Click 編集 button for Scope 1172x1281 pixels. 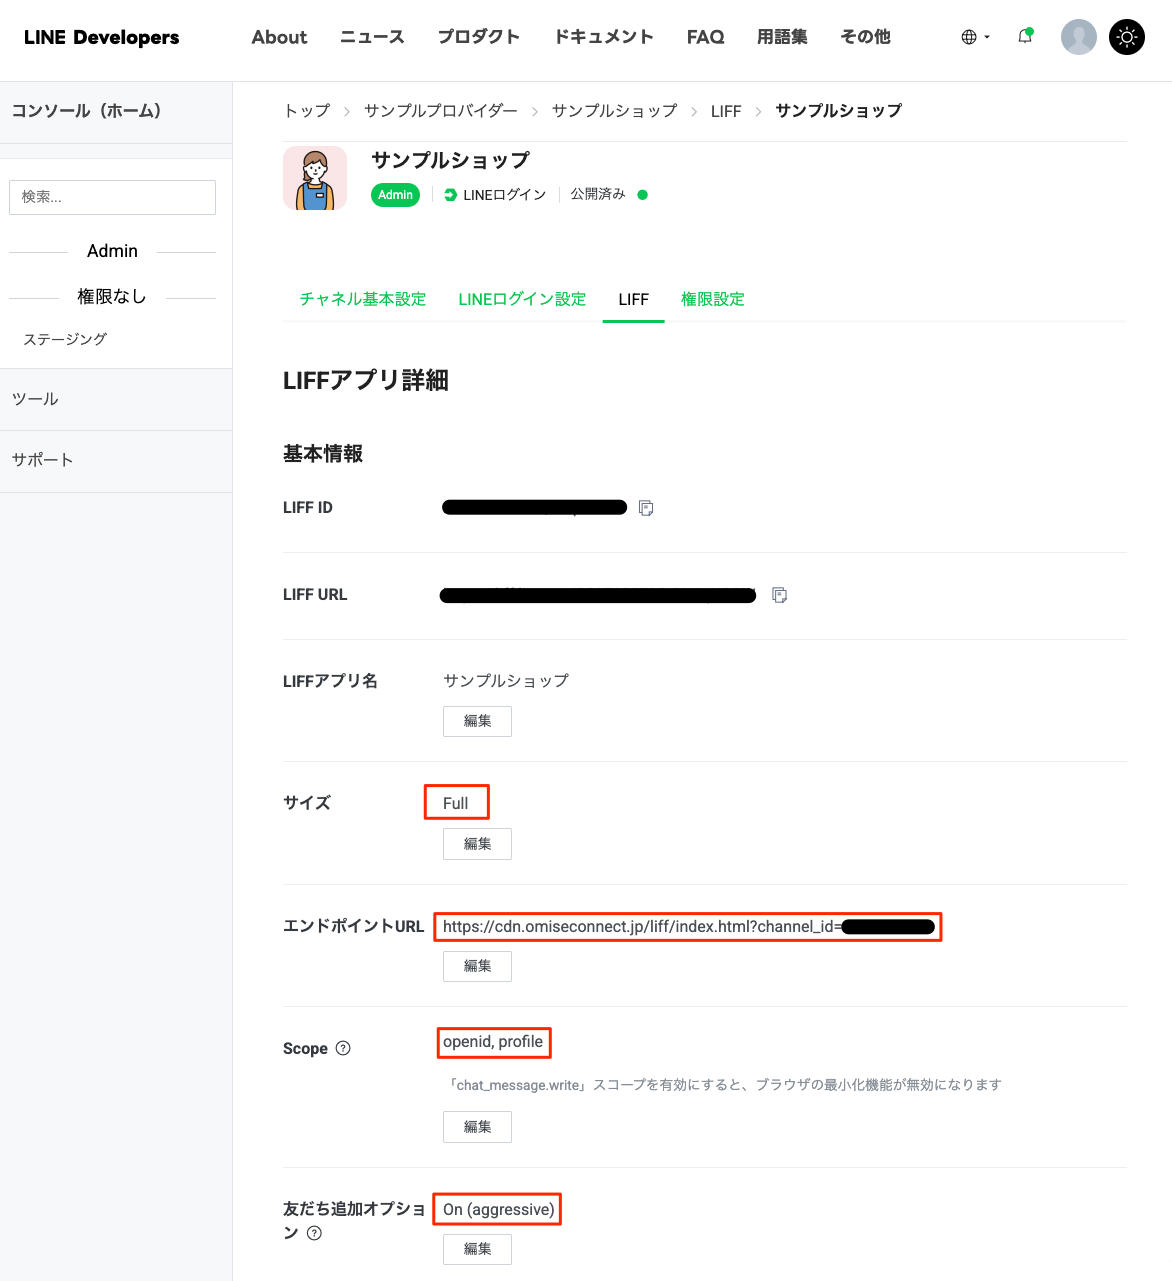point(477,1127)
